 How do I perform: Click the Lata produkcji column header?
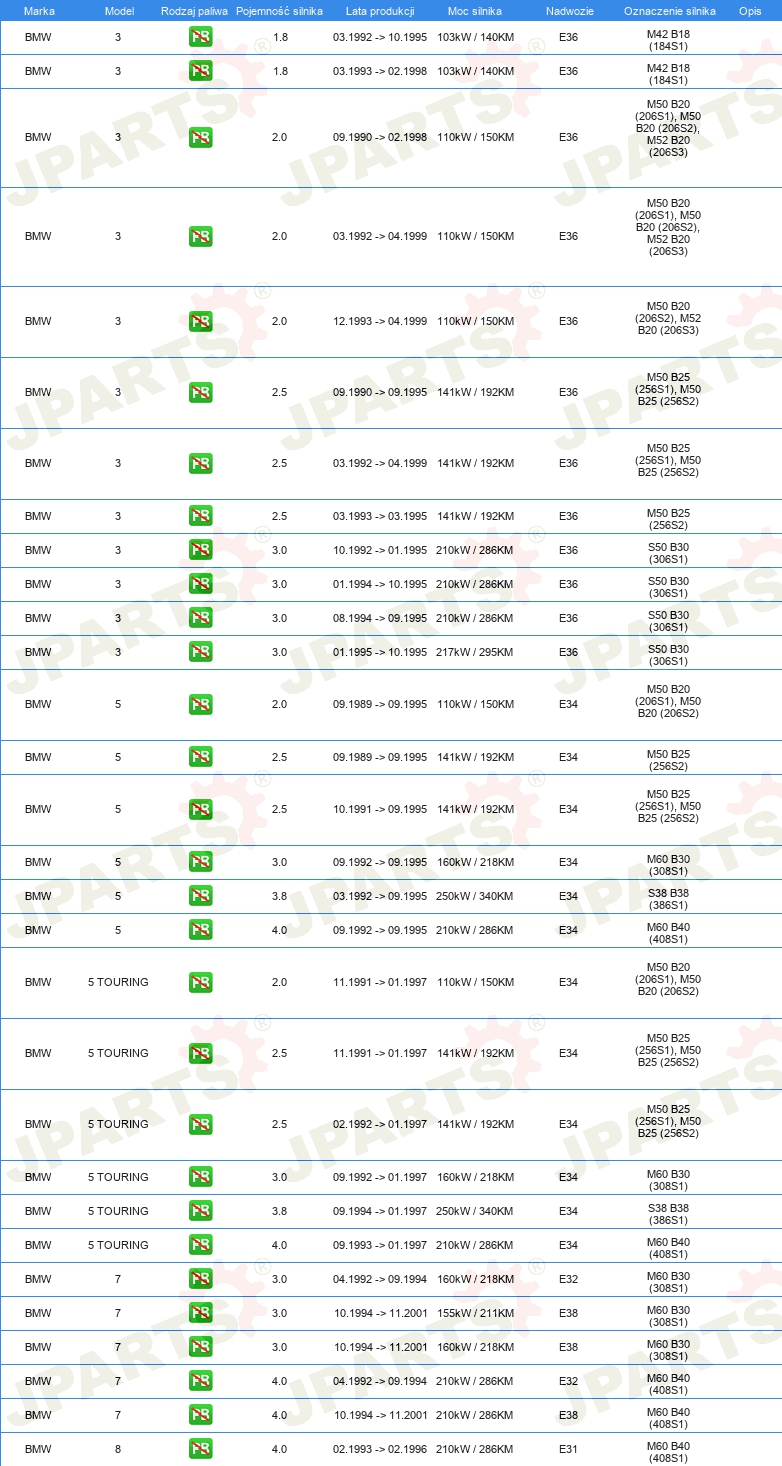click(x=380, y=11)
